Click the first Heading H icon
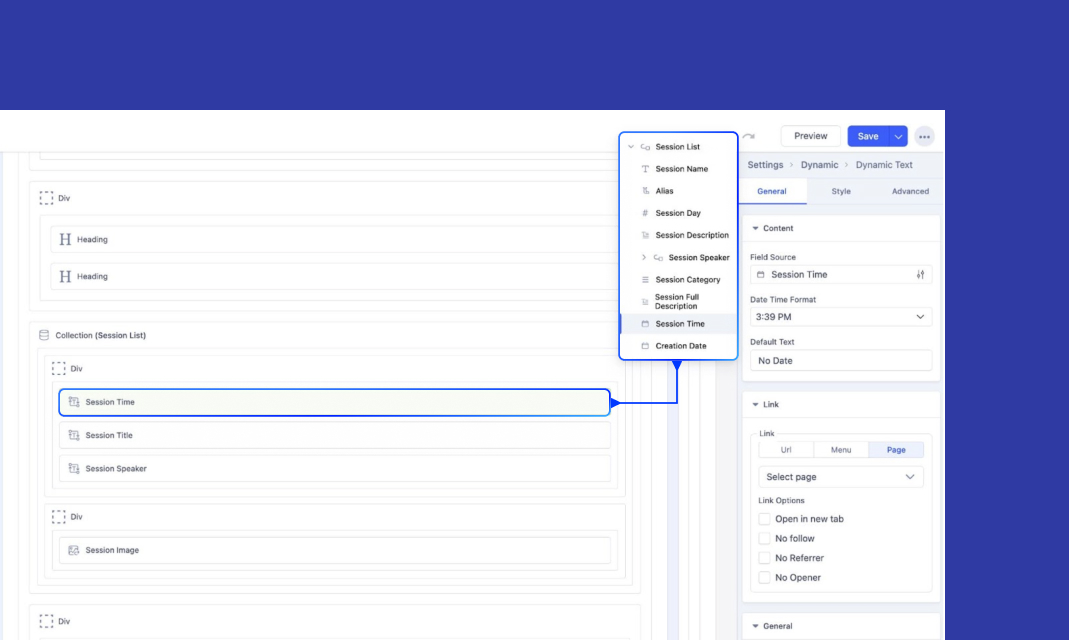The image size is (1069, 640). pos(65,240)
